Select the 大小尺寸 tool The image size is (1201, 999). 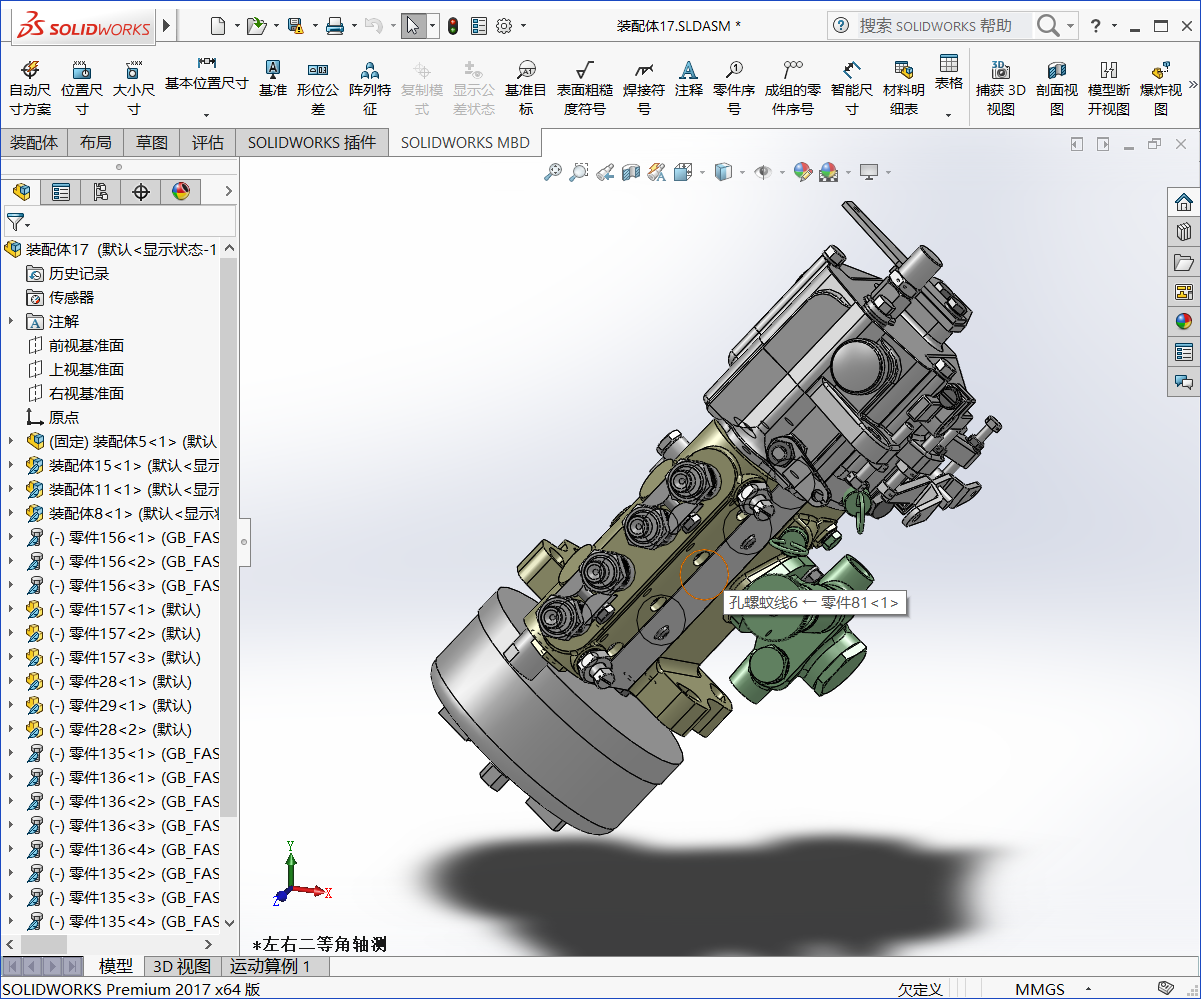(x=133, y=87)
